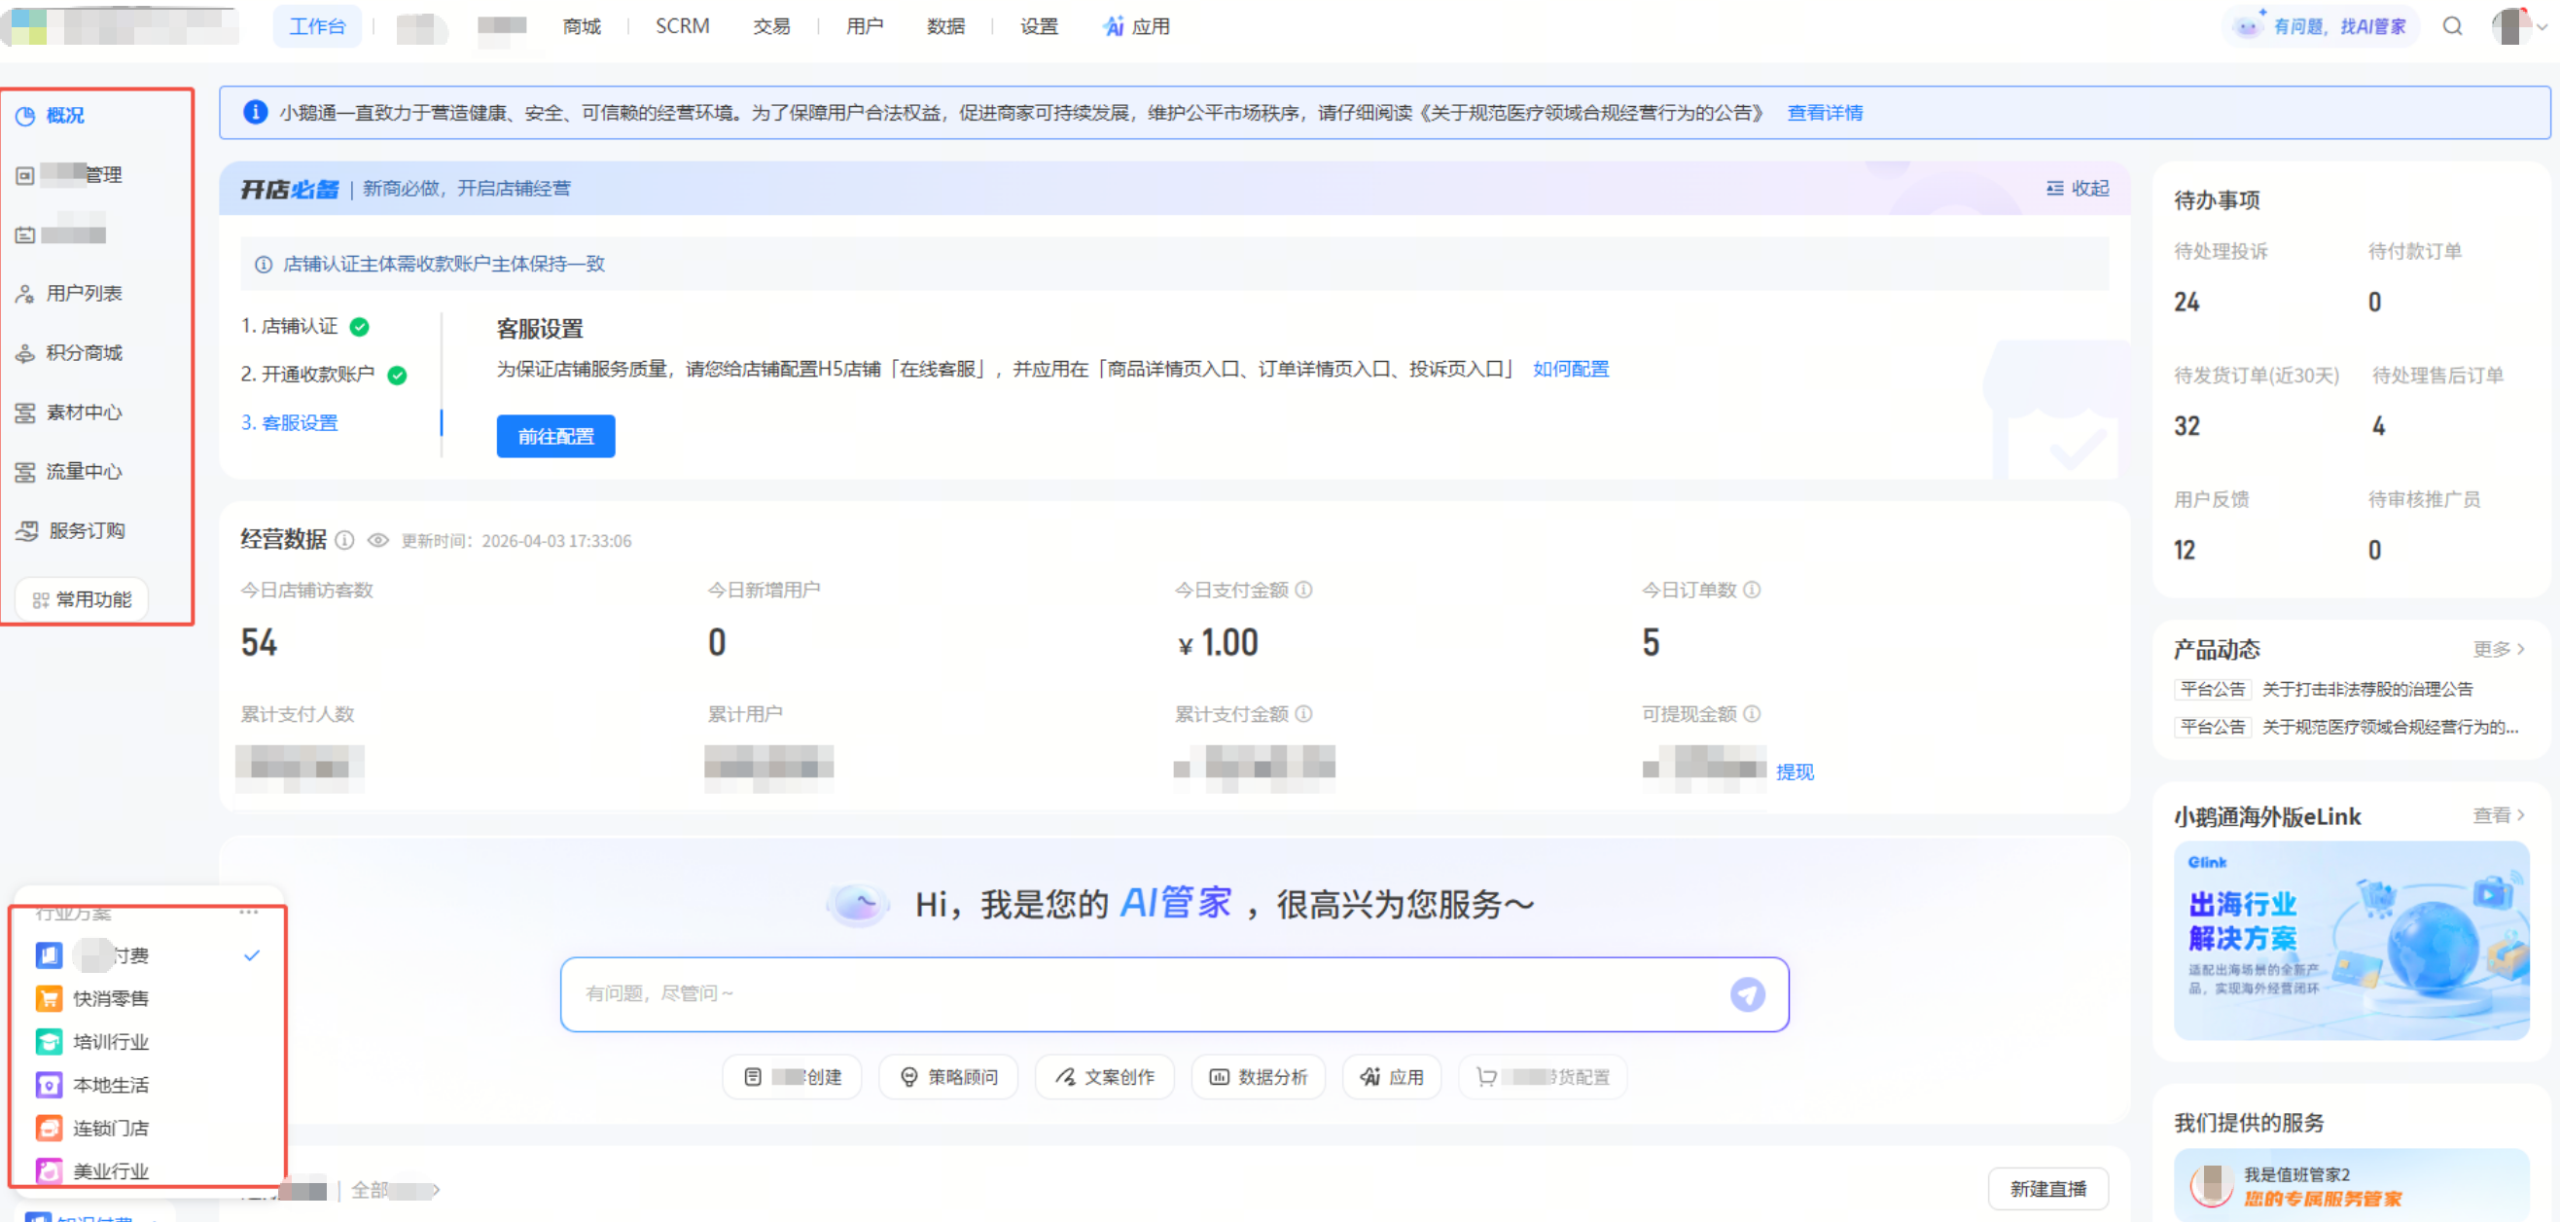Viewport: 2560px width, 1222px height.
Task: Select the 快消零售 industry scheme
Action: coord(113,997)
